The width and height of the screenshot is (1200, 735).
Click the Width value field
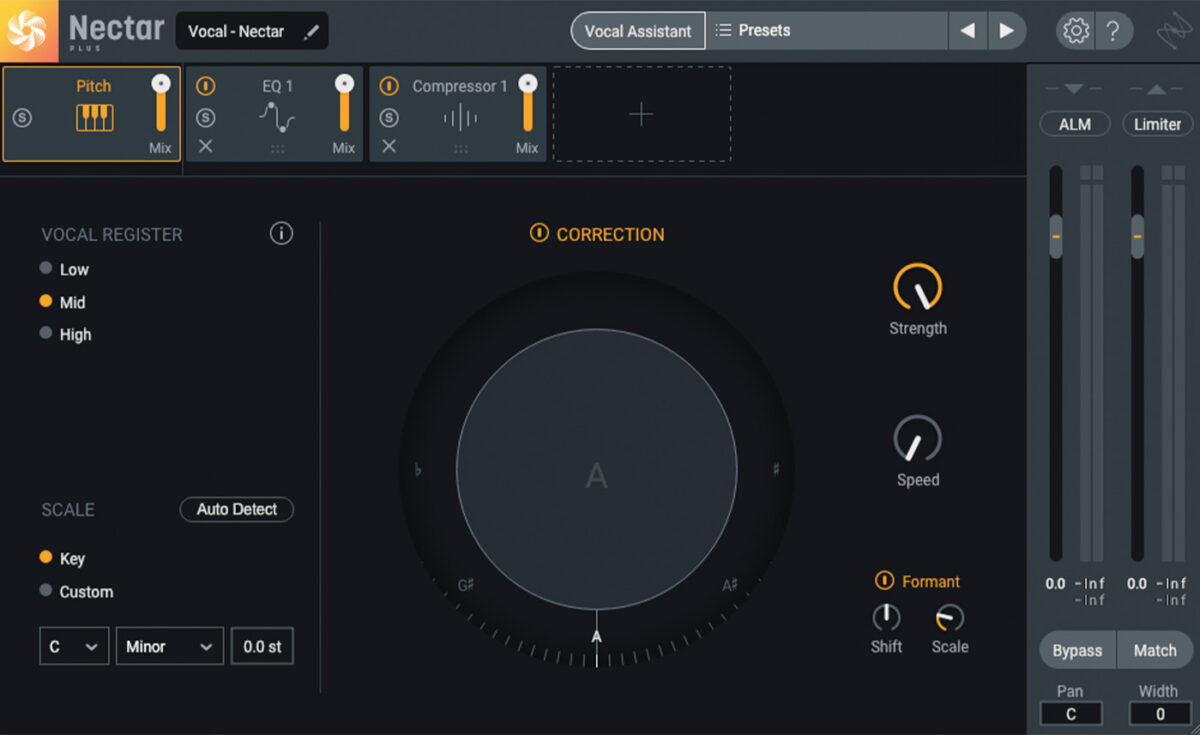pos(1160,714)
